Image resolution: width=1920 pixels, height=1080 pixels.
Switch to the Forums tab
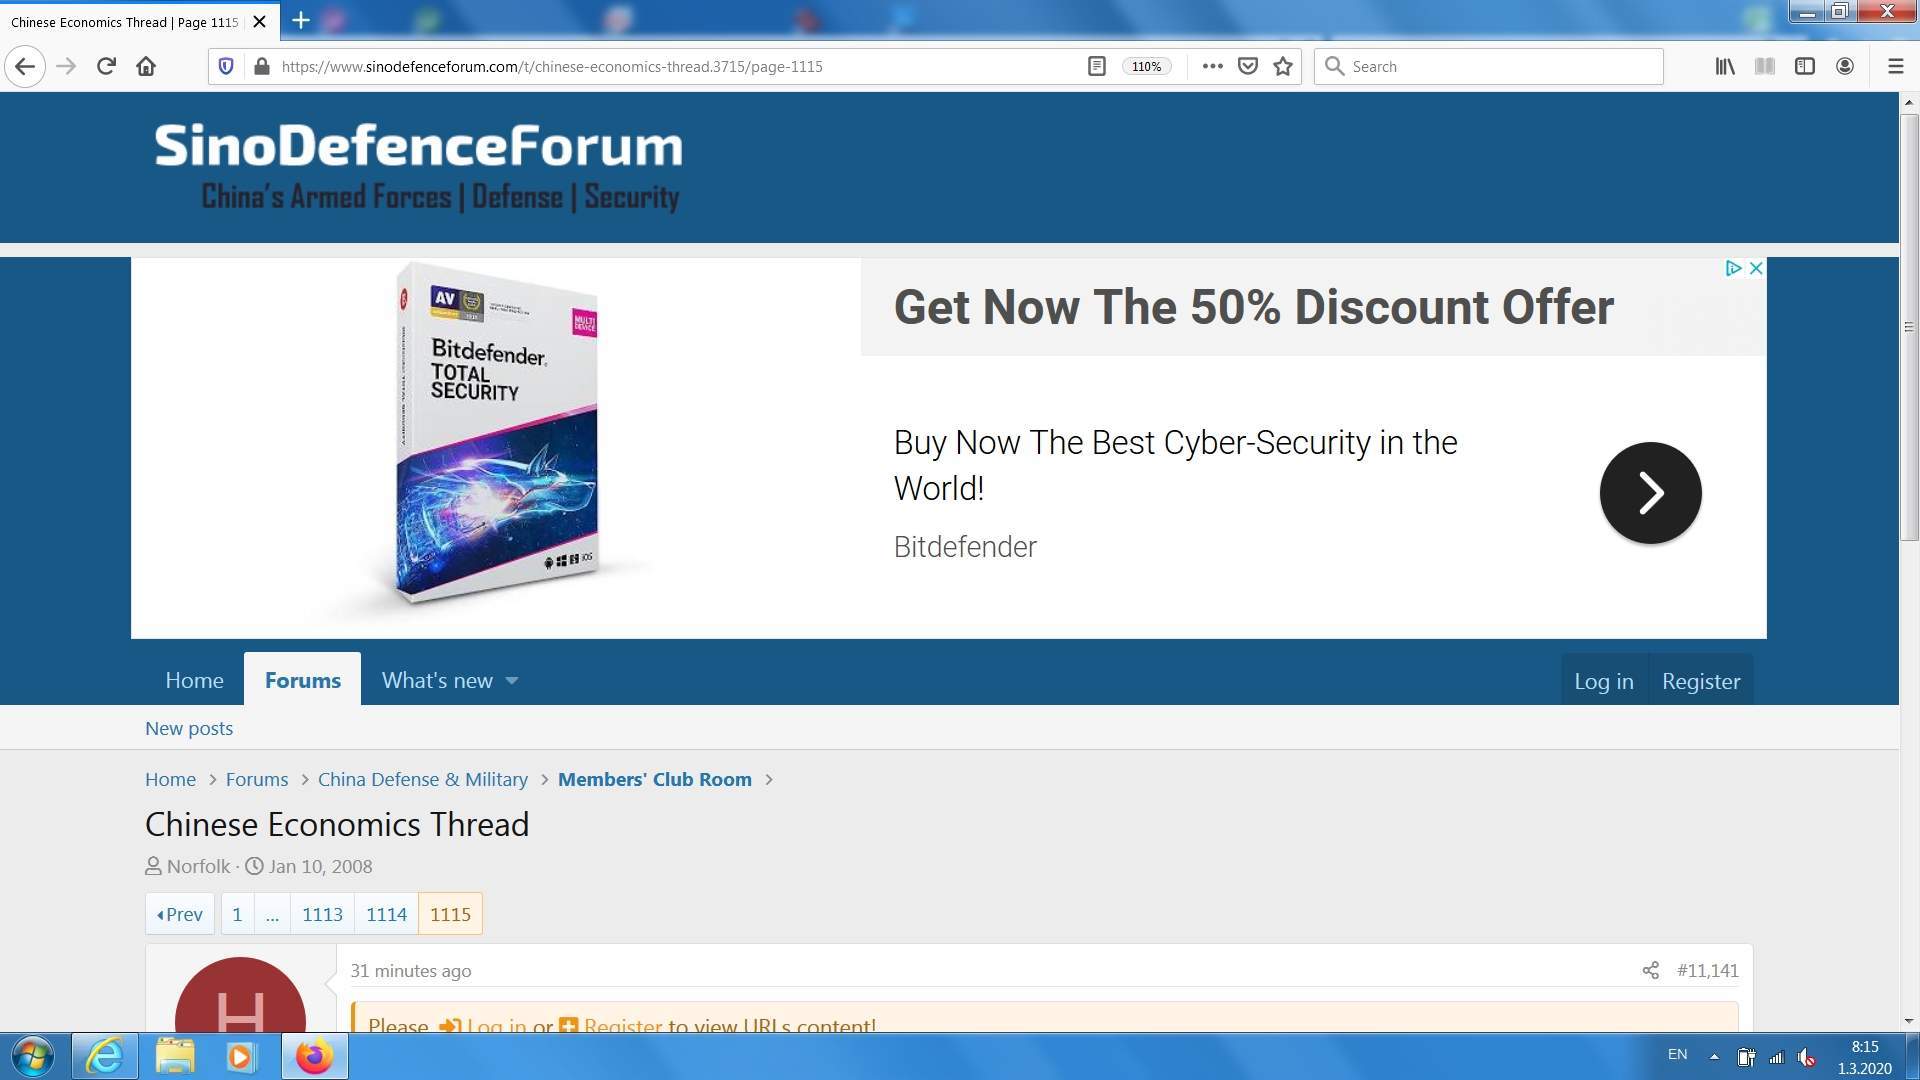302,680
